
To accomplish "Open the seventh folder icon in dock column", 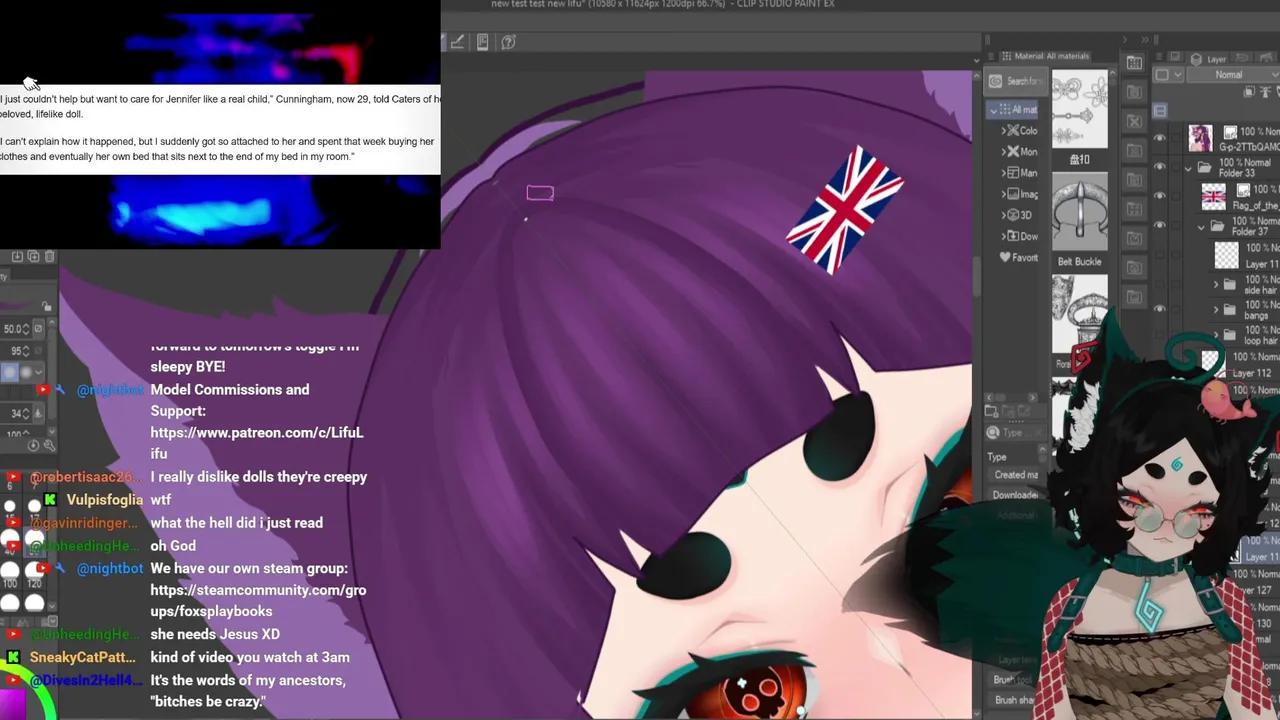I will [1134, 239].
